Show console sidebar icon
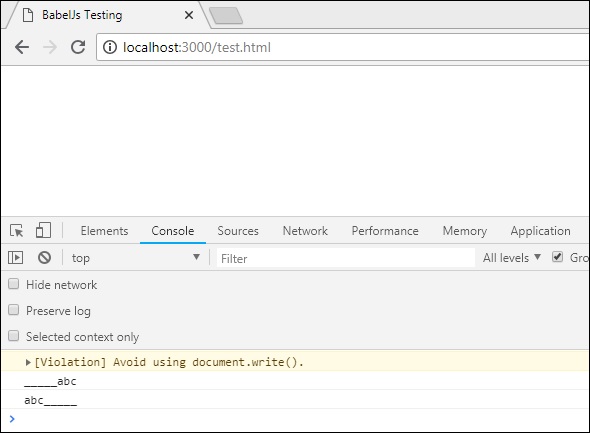Viewport: 590px width, 433px height. tap(15, 258)
